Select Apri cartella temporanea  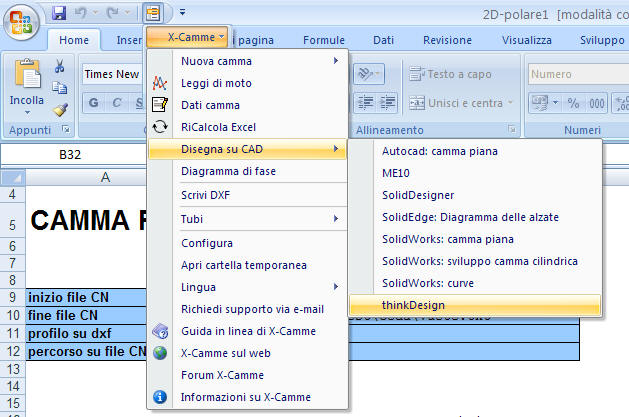click(247, 265)
